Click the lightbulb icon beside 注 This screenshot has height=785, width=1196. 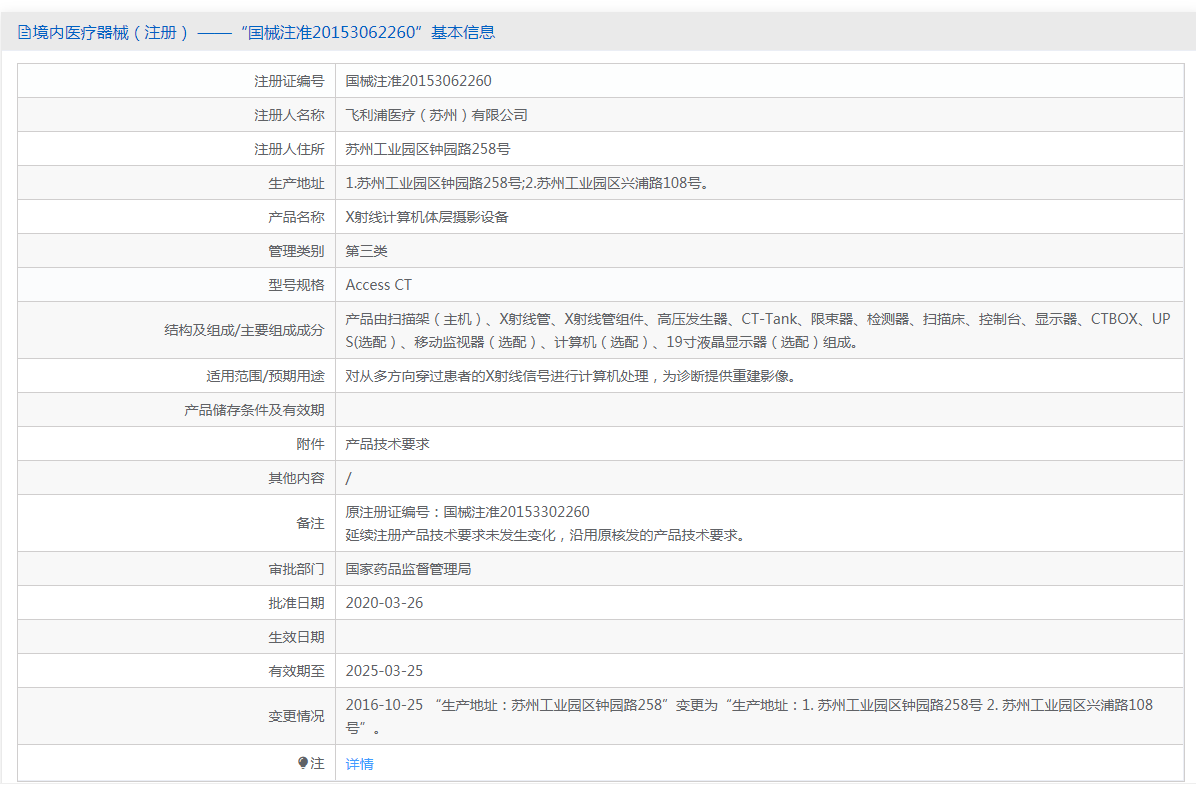tap(303, 763)
